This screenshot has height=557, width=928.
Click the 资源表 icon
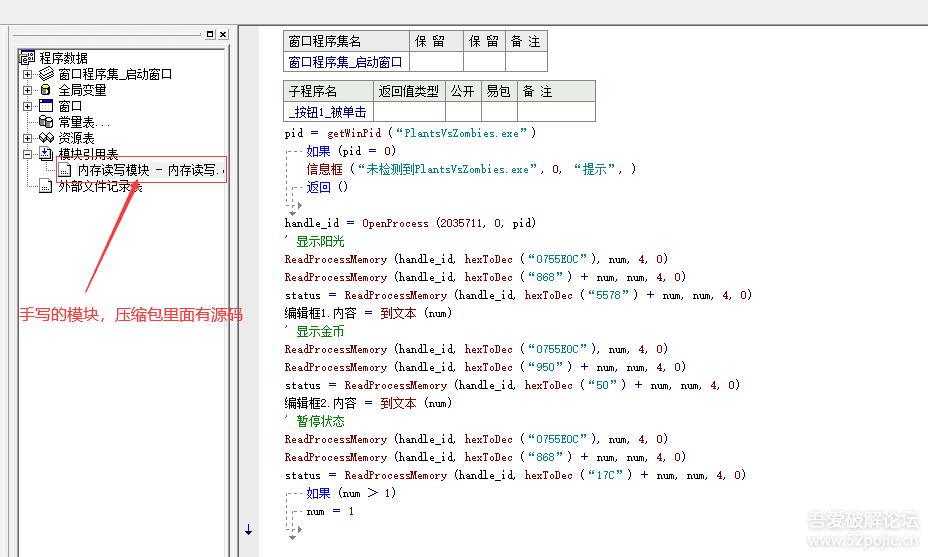point(46,138)
